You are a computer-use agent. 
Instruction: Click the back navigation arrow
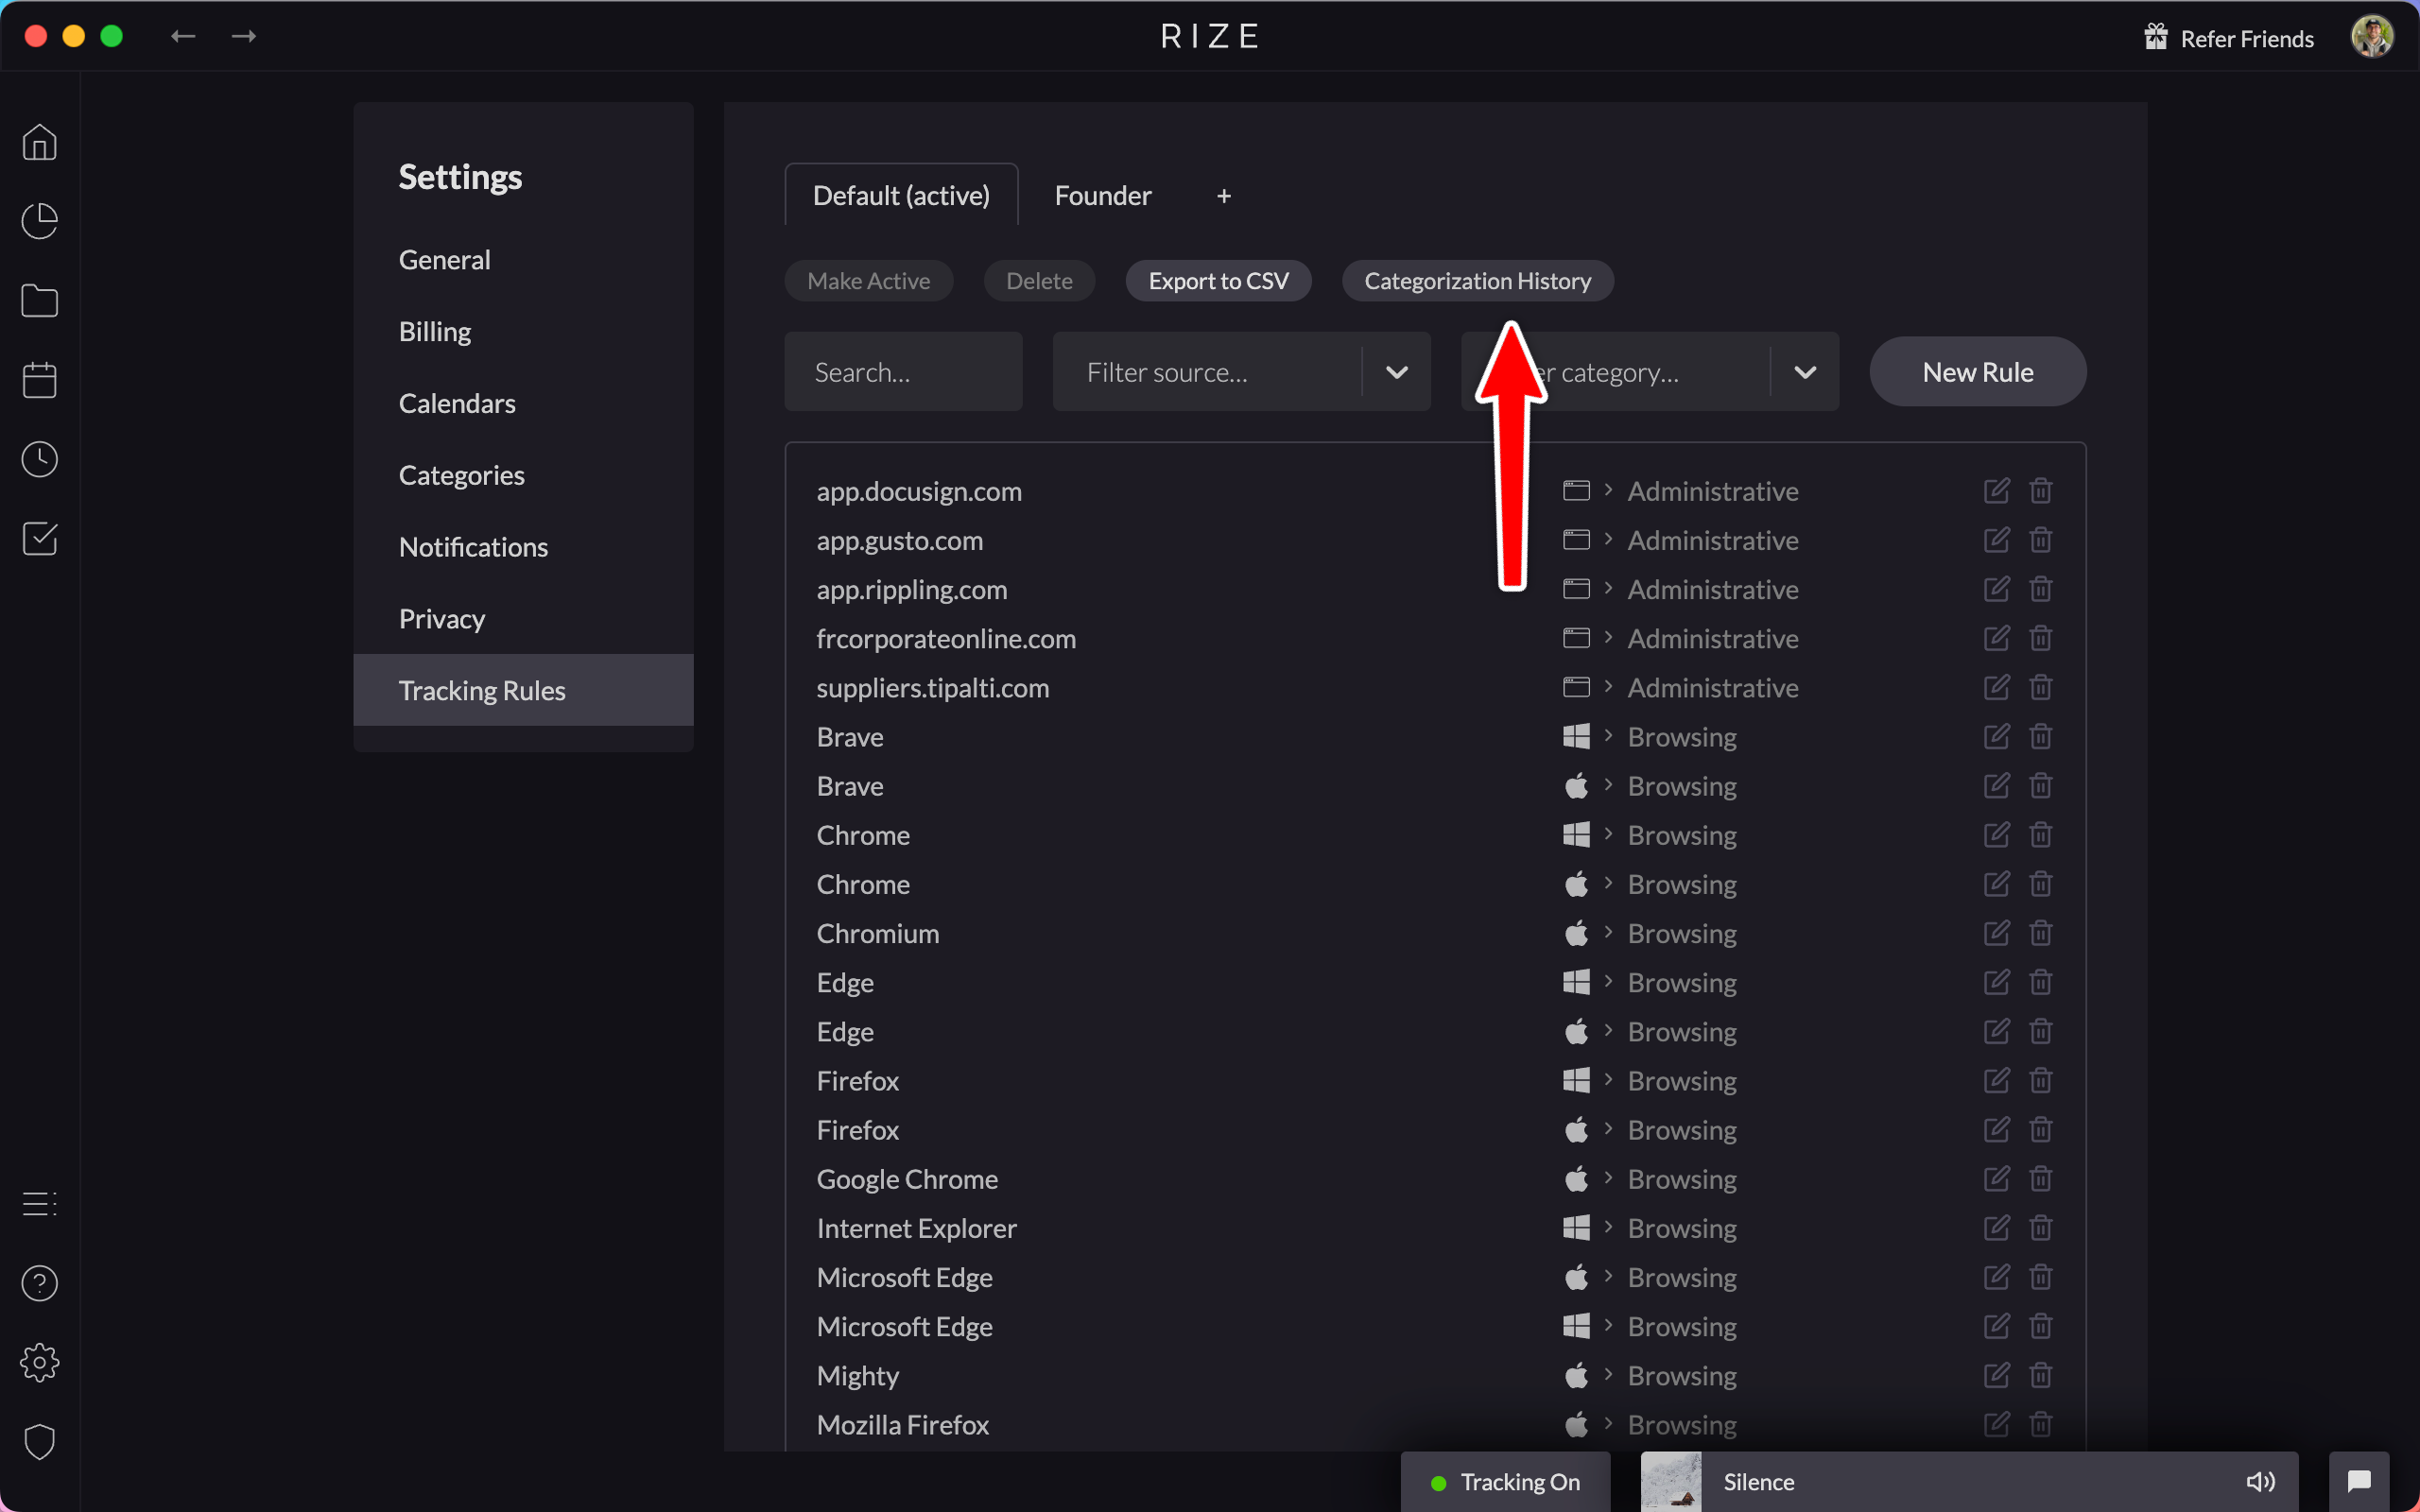coord(183,36)
